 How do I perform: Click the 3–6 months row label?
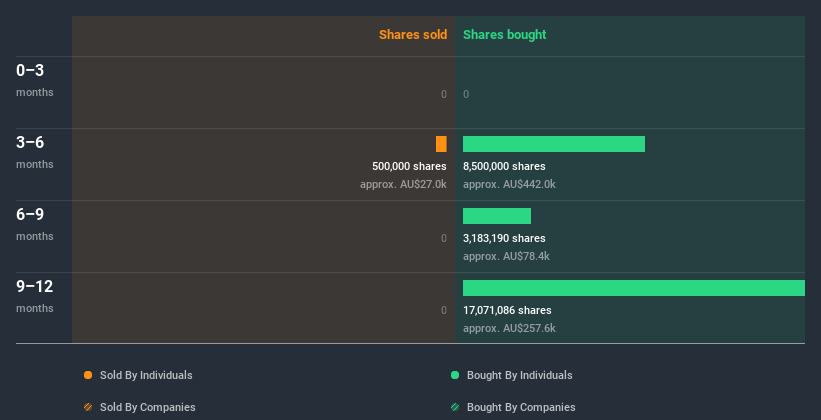point(35,152)
